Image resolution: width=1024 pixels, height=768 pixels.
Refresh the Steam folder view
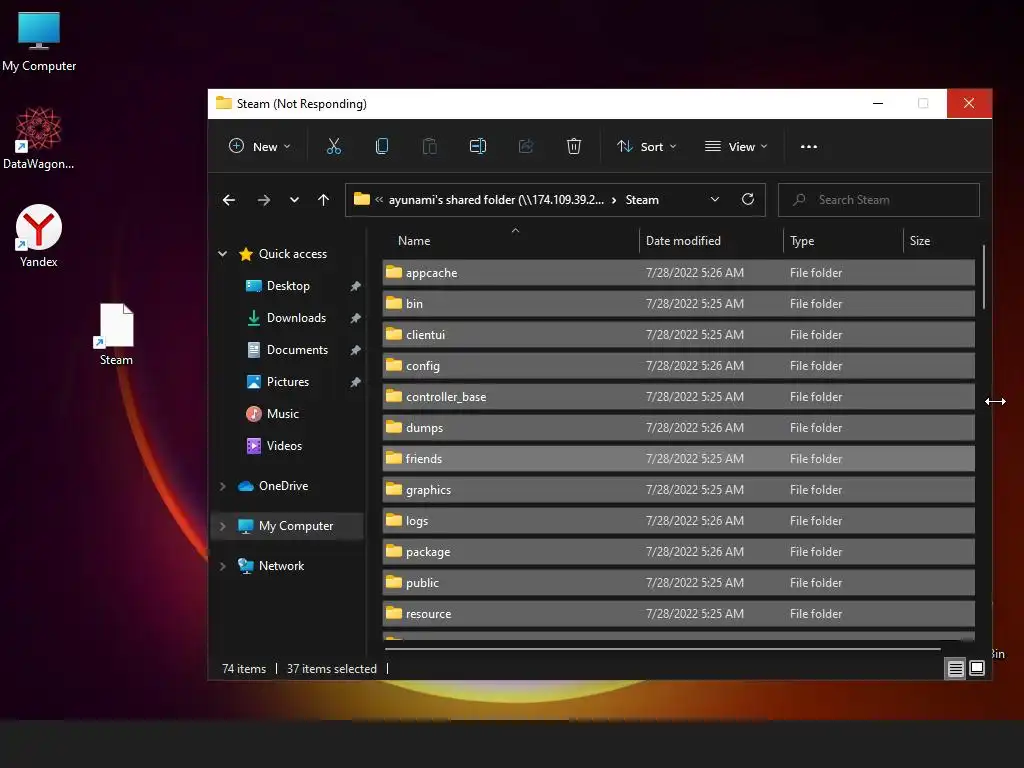coord(748,199)
